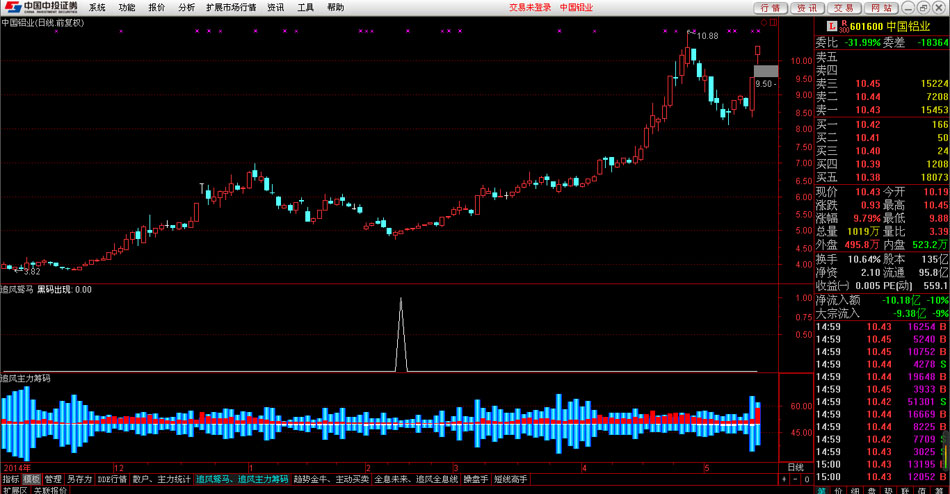Image resolution: width=950 pixels, height=494 pixels.
Task: Click the up-down arrow zoom button under 日线
Action: point(785,479)
